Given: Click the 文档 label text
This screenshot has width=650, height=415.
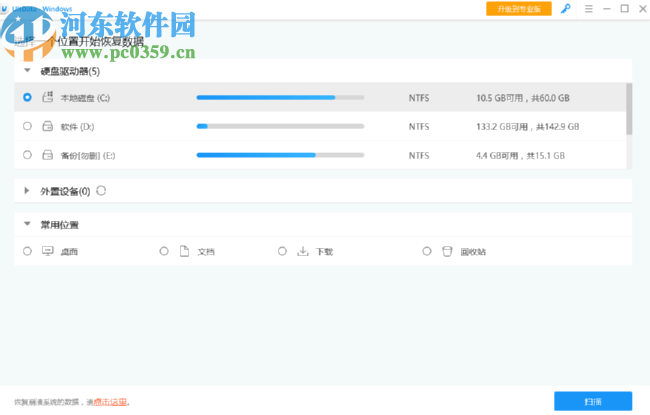Looking at the screenshot, I should (206, 252).
